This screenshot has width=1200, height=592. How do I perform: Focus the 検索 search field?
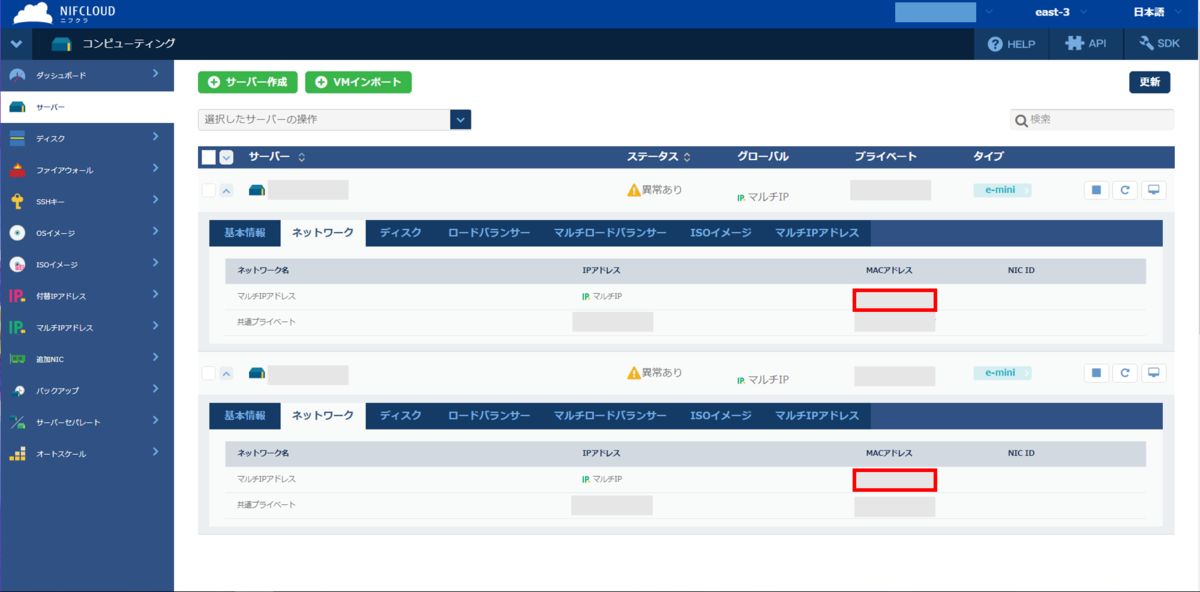(x=1092, y=120)
